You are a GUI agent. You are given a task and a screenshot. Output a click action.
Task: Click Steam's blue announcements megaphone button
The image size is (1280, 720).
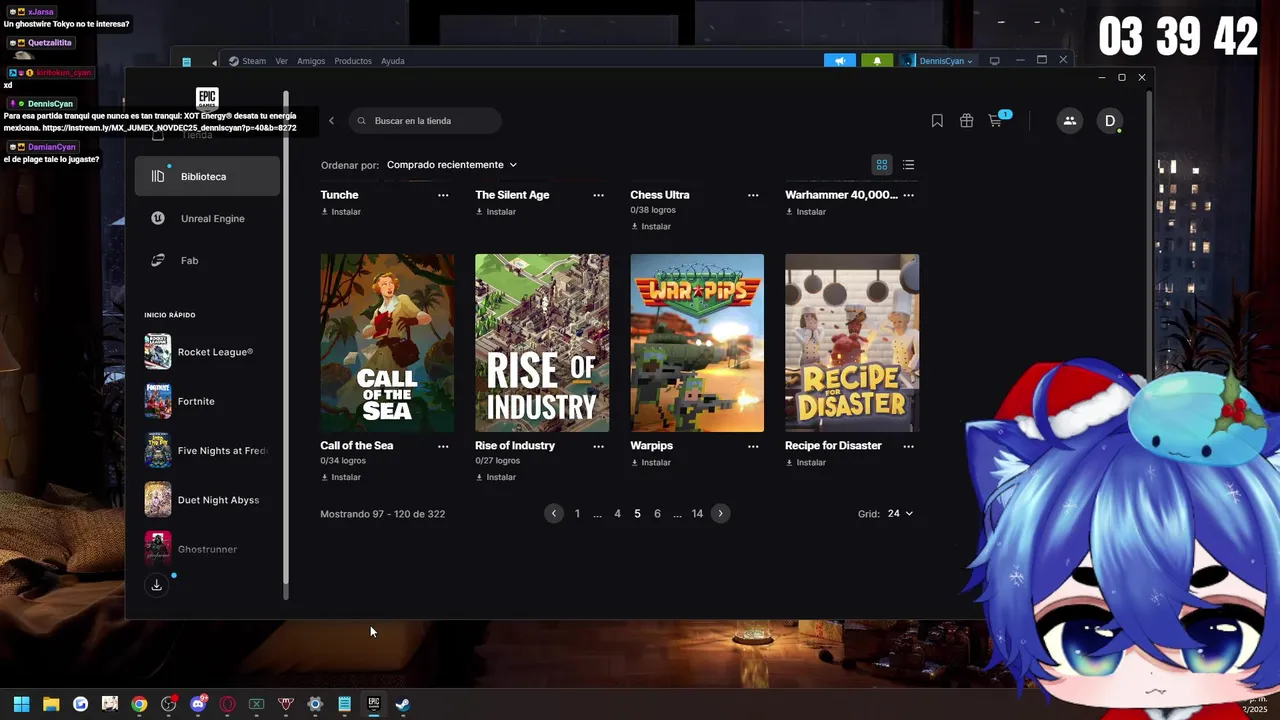(x=840, y=61)
